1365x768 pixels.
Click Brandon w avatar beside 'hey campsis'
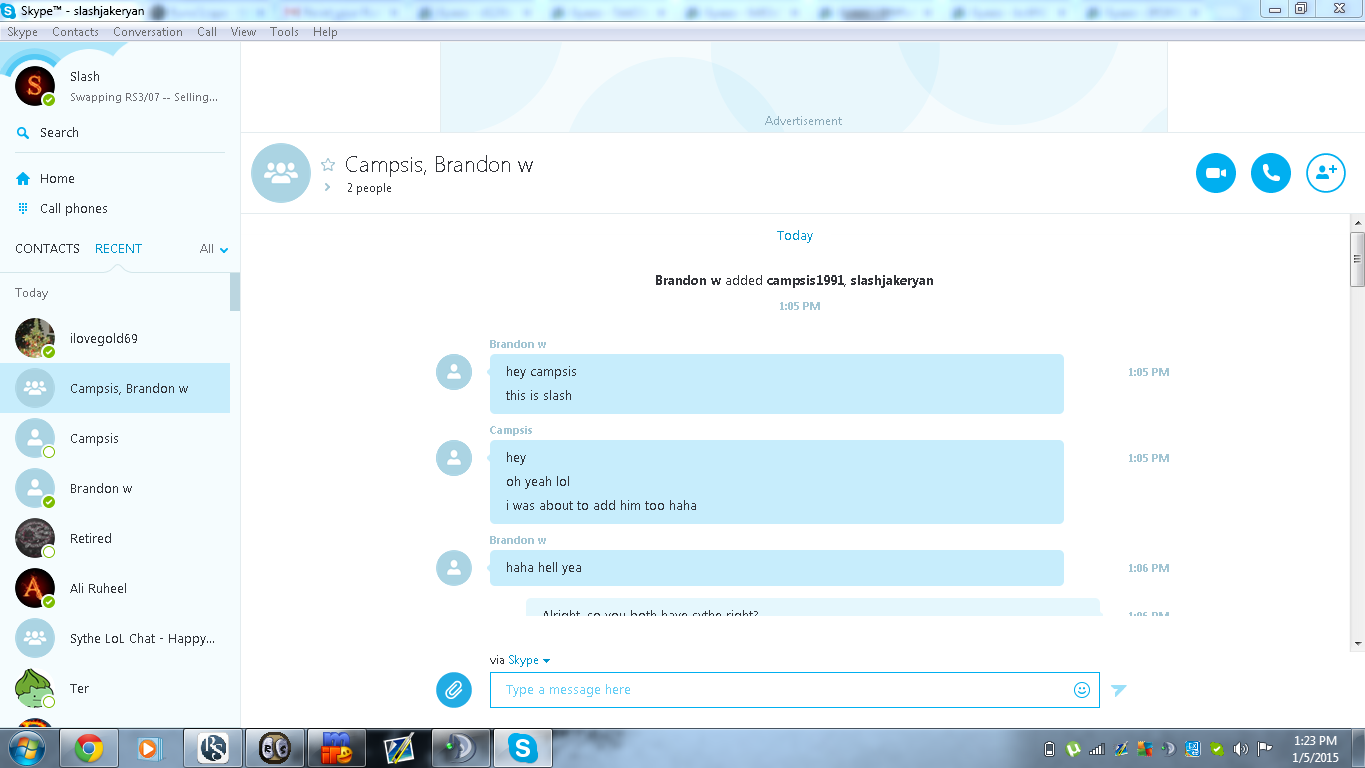(x=454, y=372)
